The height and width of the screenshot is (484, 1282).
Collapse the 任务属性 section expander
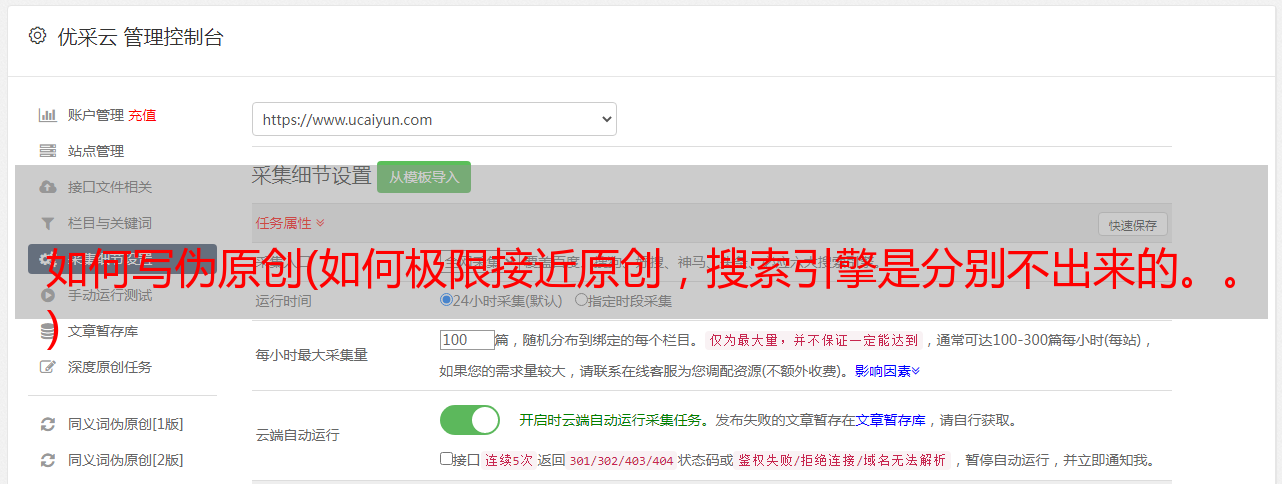290,223
